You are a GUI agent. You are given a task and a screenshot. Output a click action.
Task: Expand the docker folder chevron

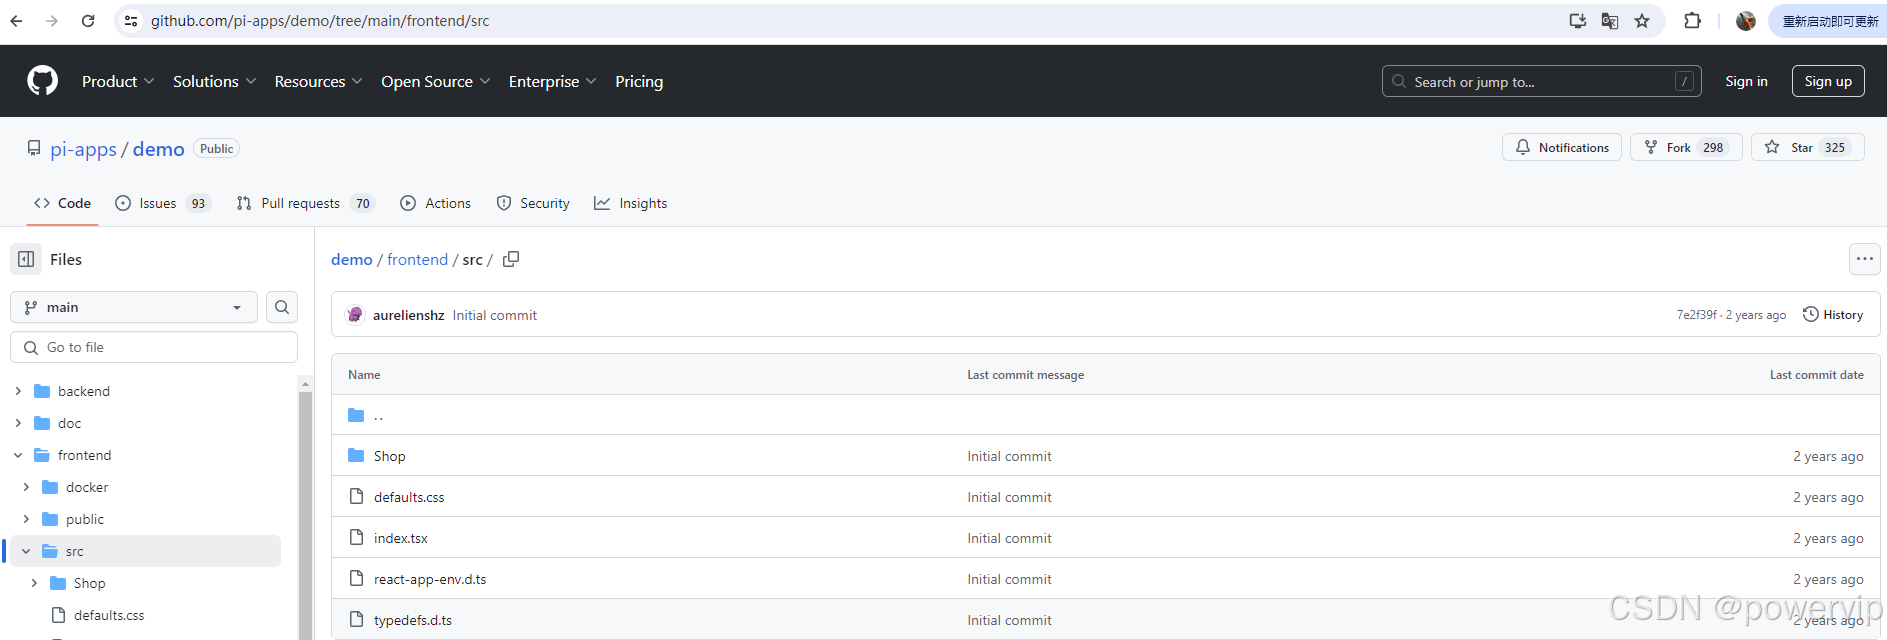(26, 487)
